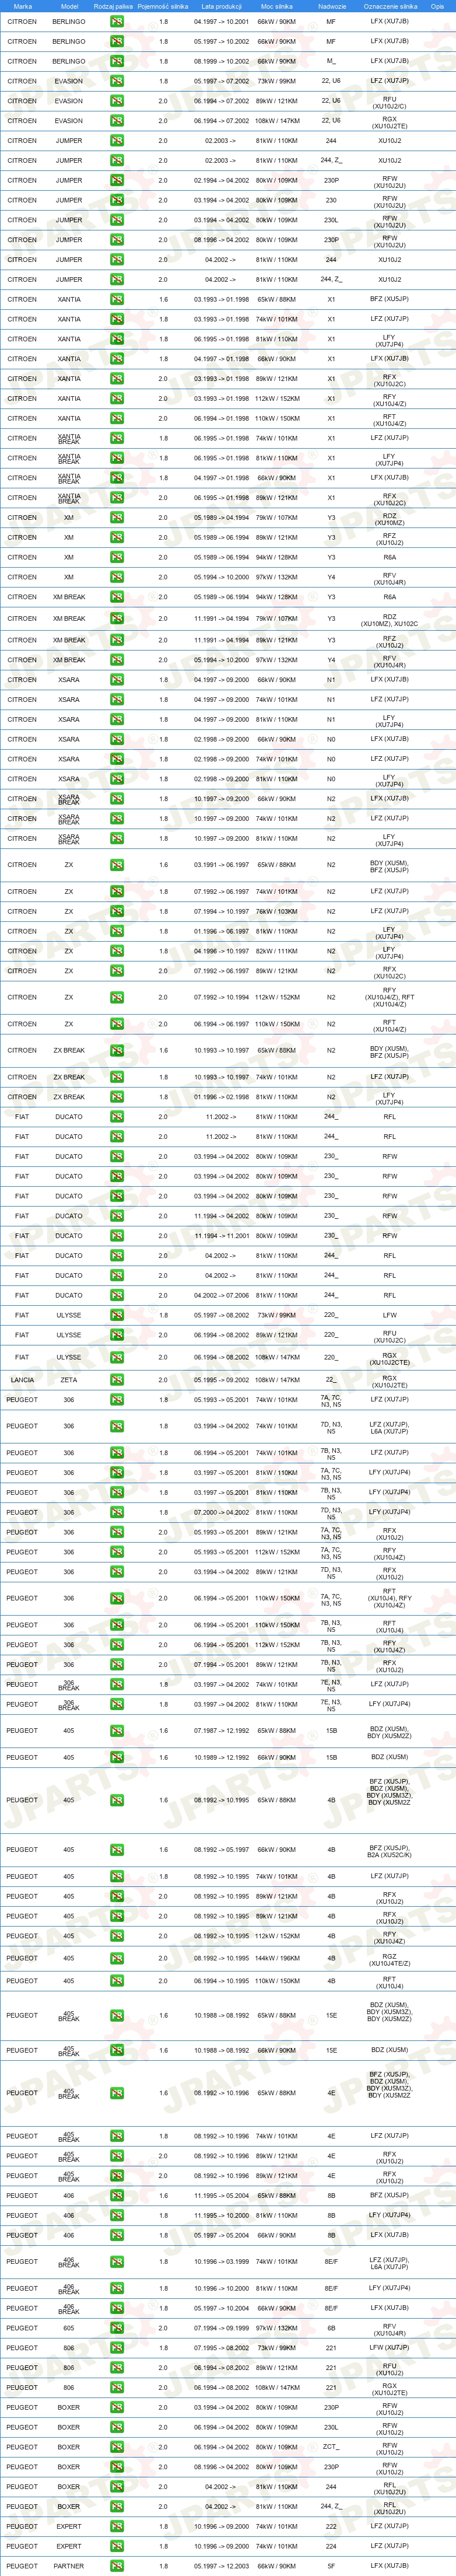Viewport: 456px width, 2576px height.
Task: Click the 144kW / 196KM power cell
Action: click(277, 1958)
